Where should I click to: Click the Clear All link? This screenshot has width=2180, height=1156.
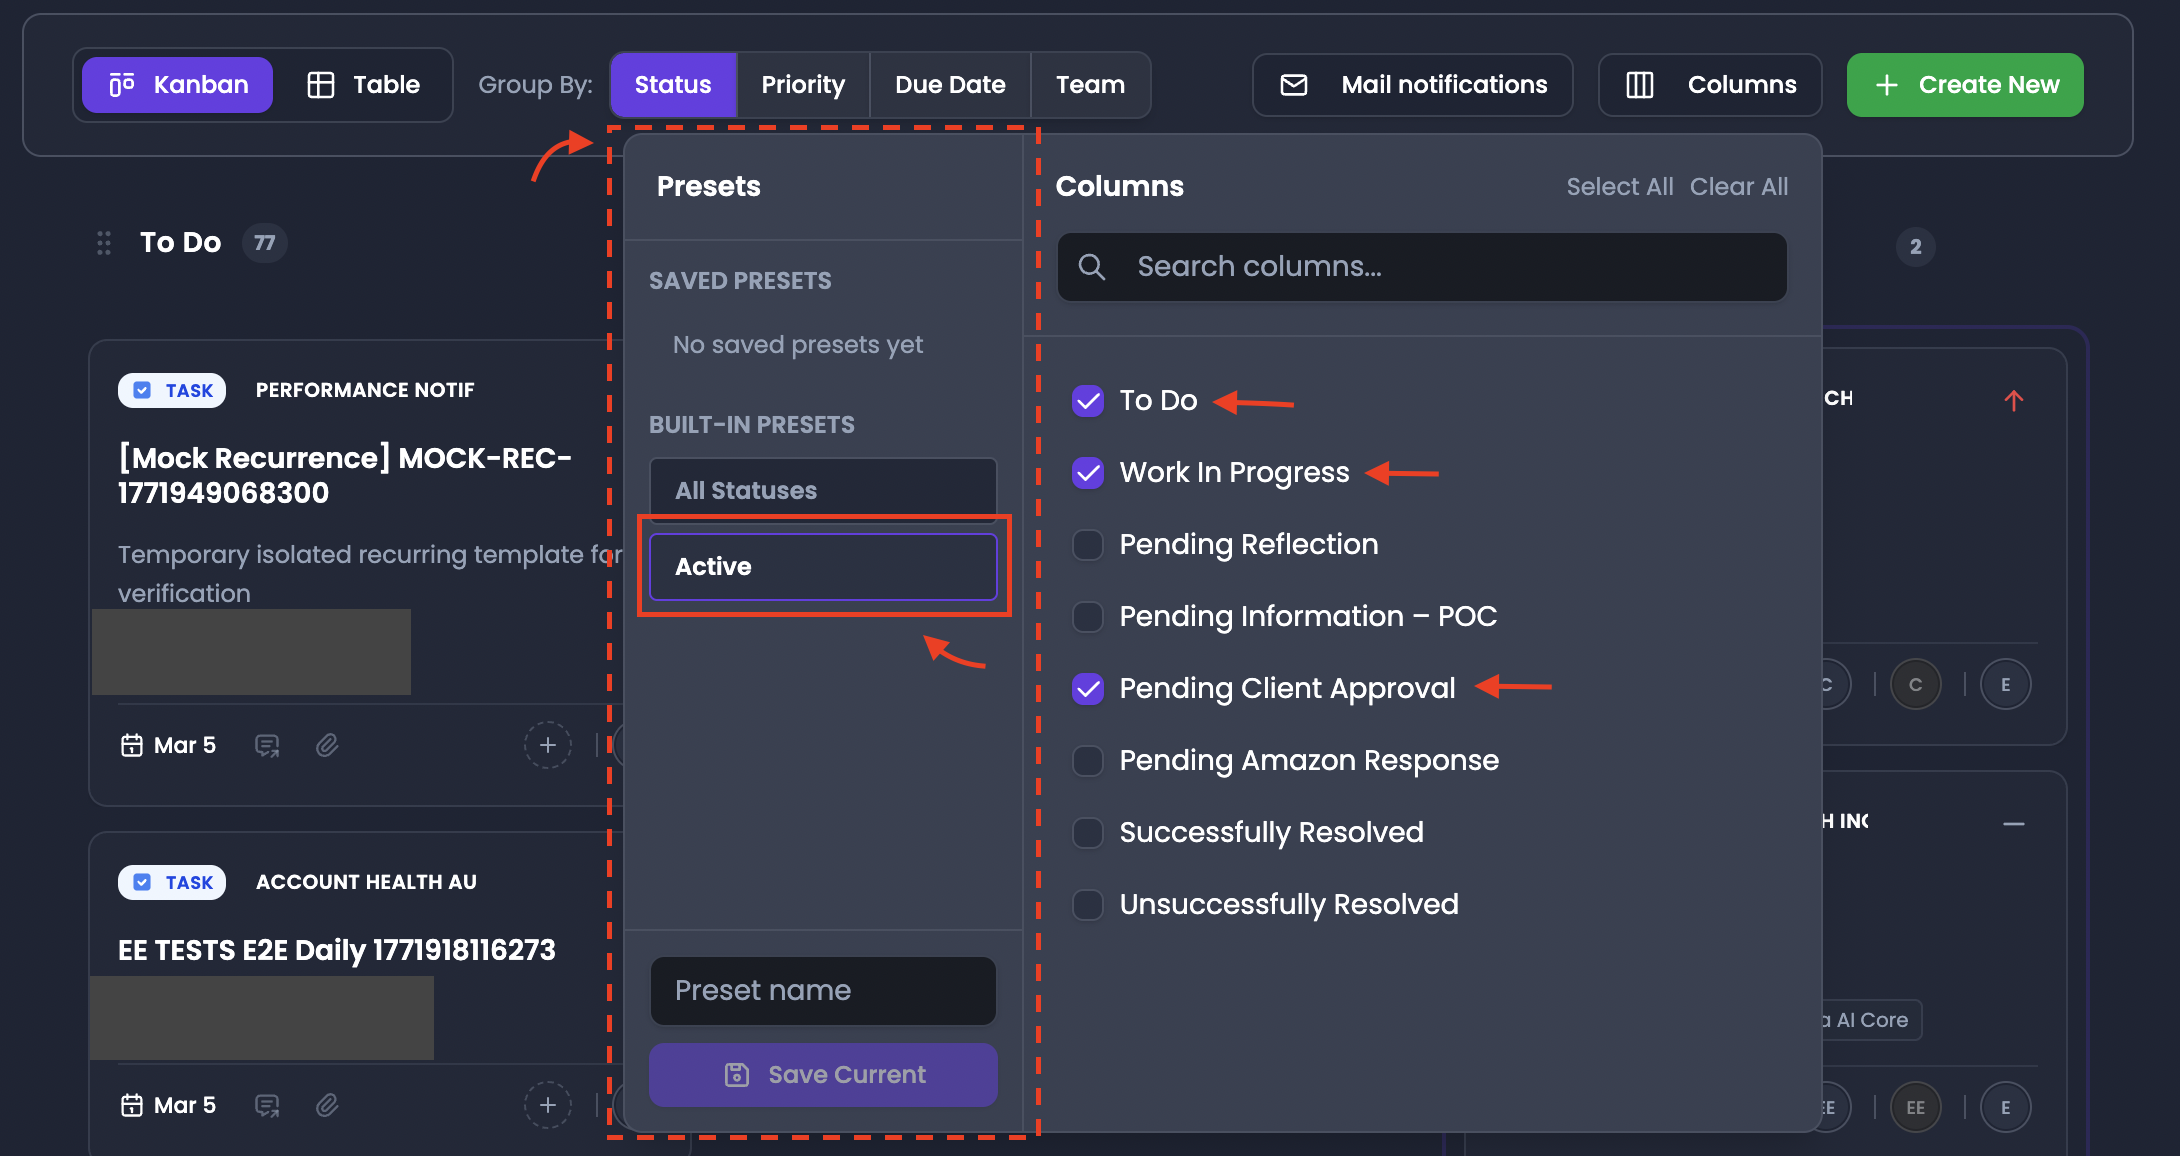coord(1739,187)
